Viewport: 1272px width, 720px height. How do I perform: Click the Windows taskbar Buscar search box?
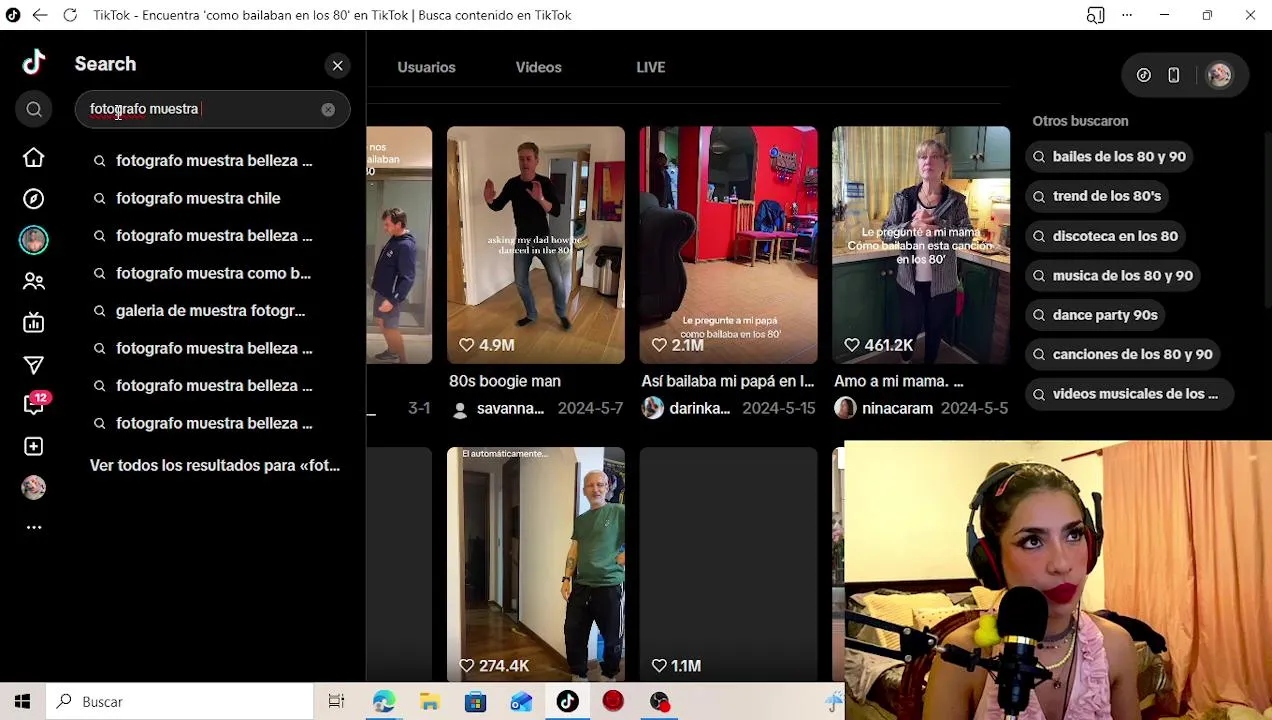click(x=180, y=702)
